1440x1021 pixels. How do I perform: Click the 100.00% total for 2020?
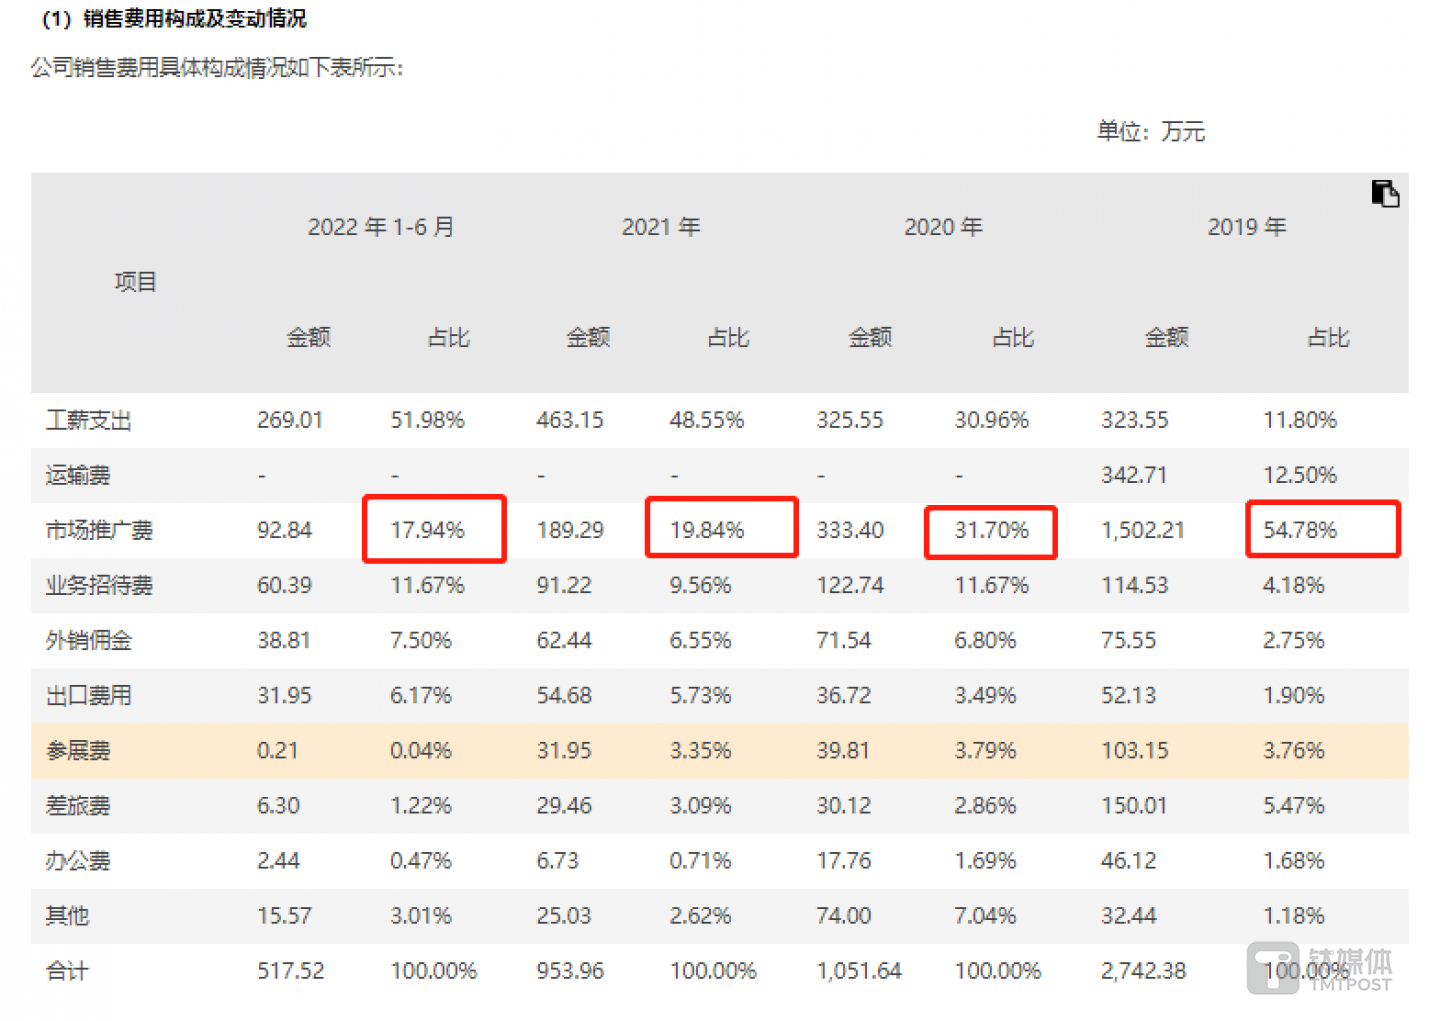click(x=998, y=969)
